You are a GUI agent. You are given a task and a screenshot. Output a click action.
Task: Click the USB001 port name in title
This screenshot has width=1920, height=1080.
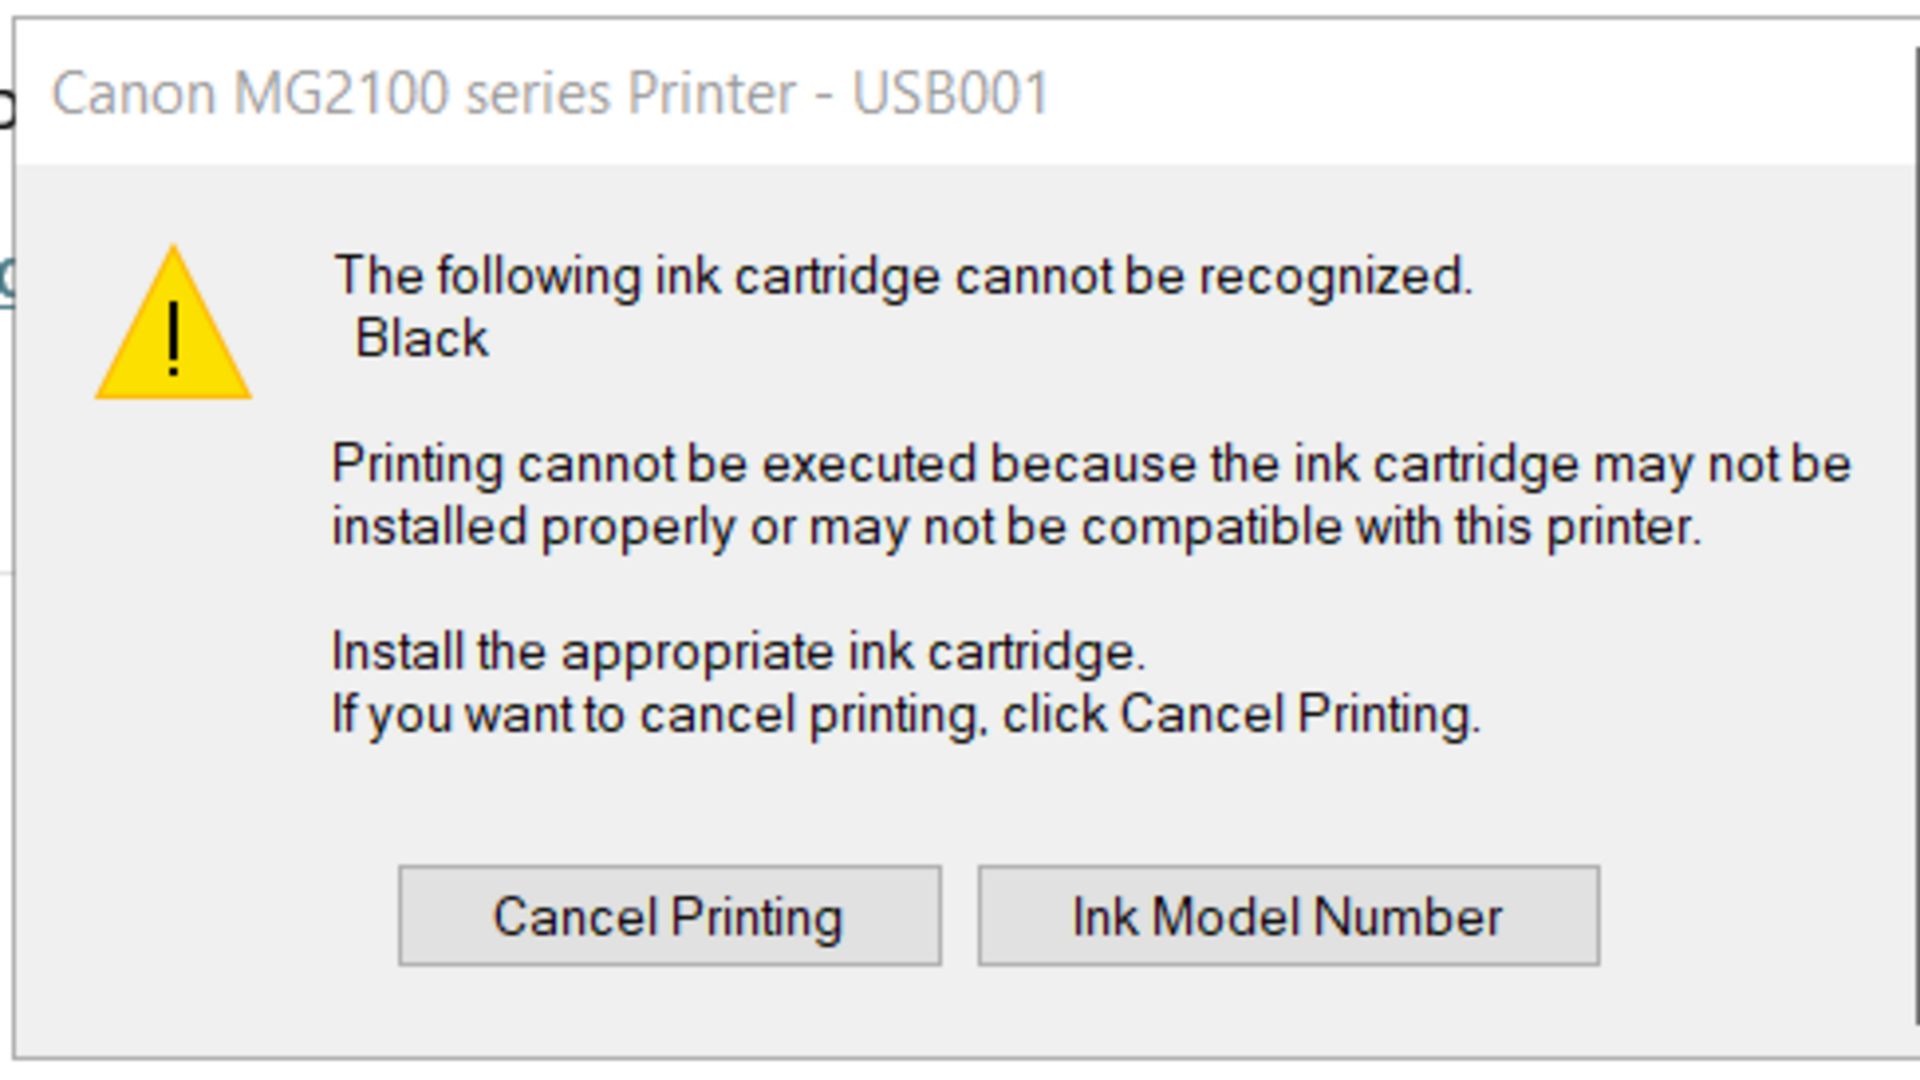[x=950, y=94]
